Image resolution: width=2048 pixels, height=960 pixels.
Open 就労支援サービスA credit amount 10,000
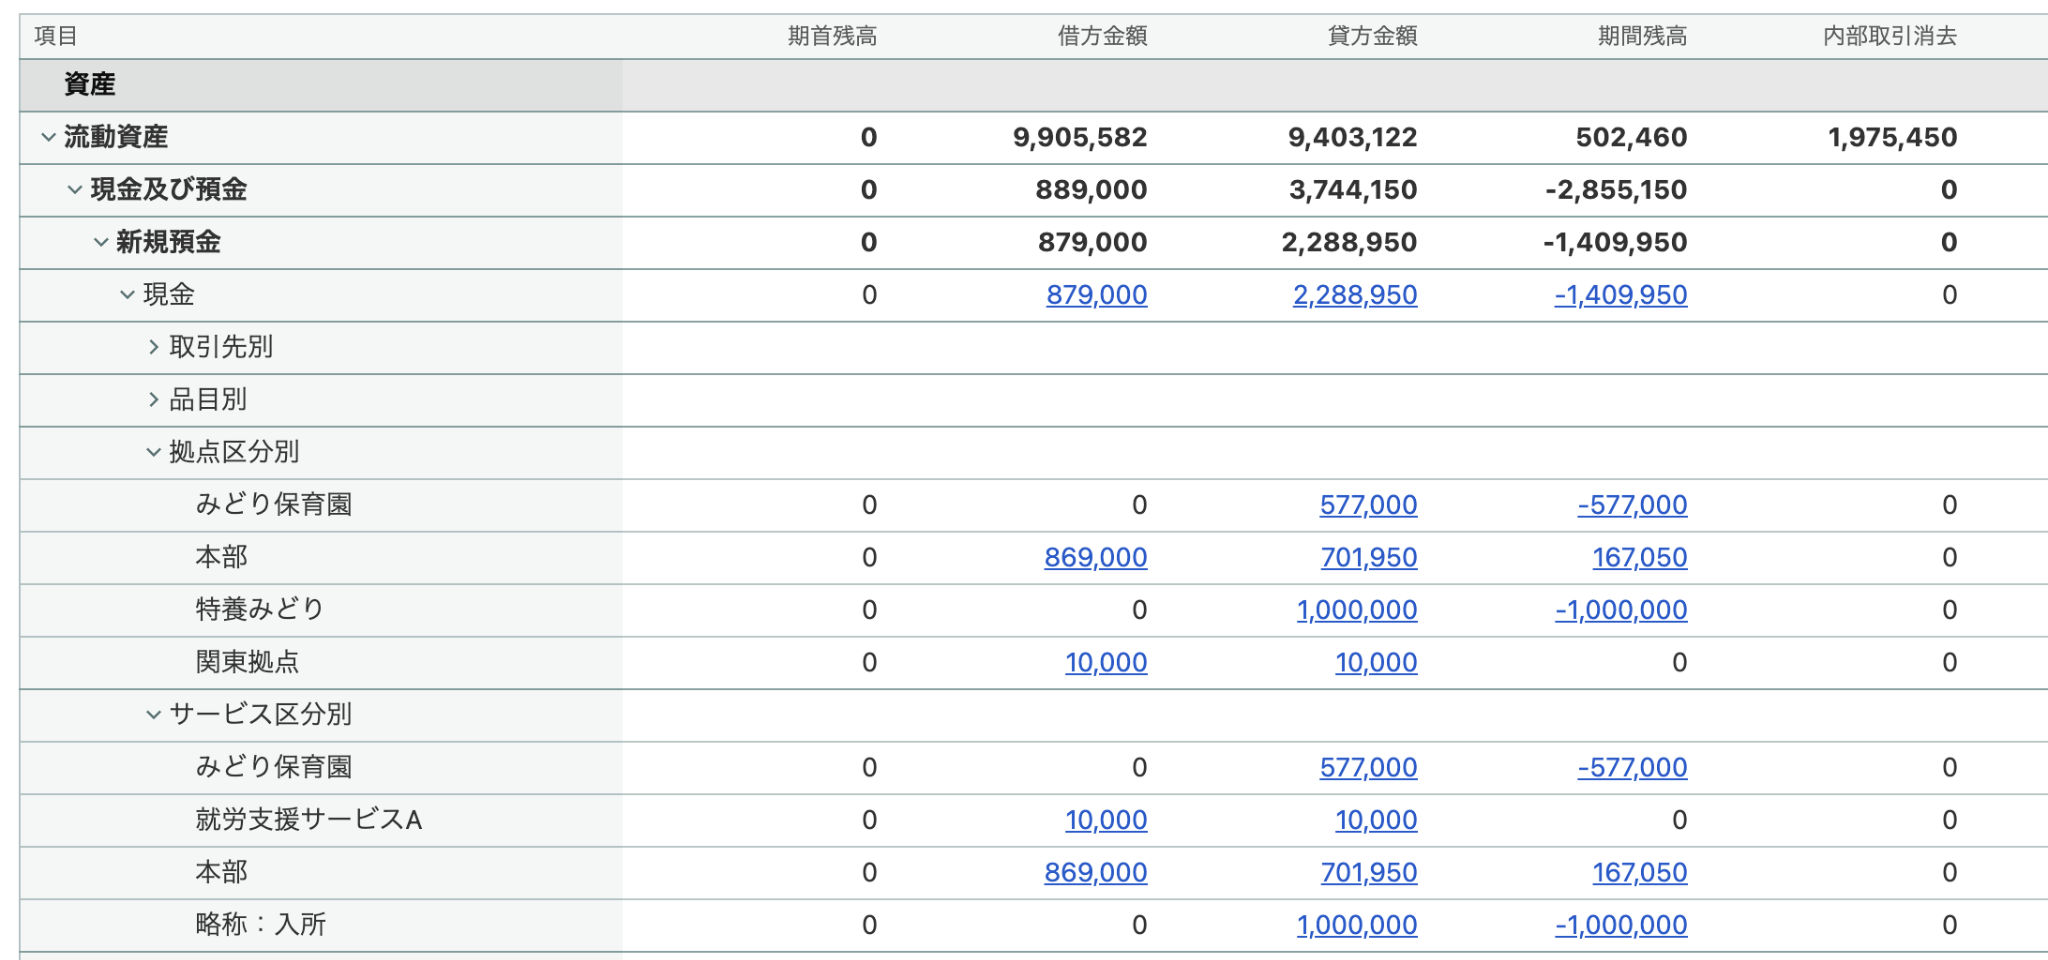1376,820
